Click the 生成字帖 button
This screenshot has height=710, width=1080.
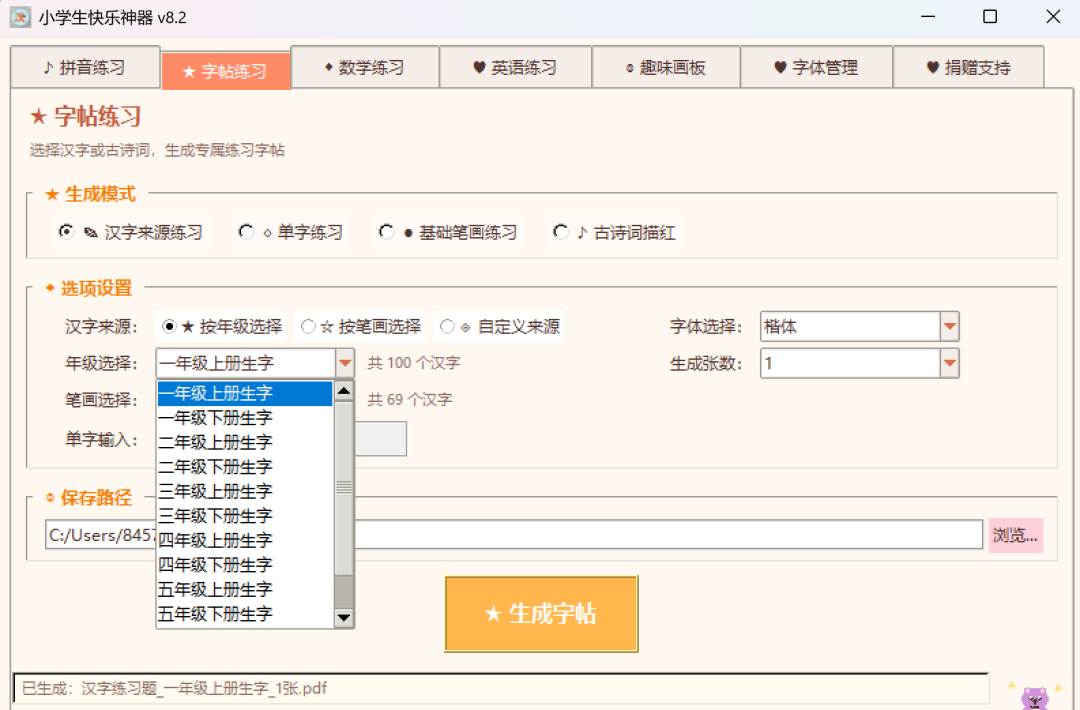click(541, 614)
